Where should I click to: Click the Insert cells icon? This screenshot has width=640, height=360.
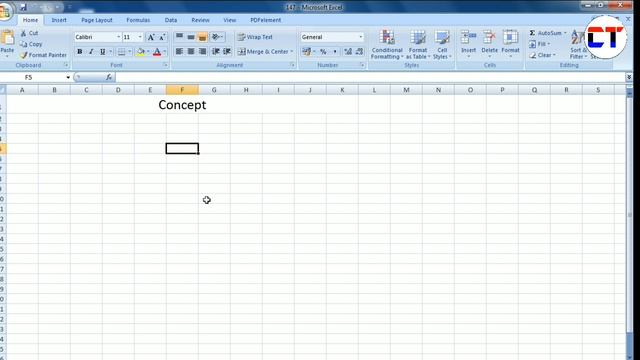click(x=468, y=38)
